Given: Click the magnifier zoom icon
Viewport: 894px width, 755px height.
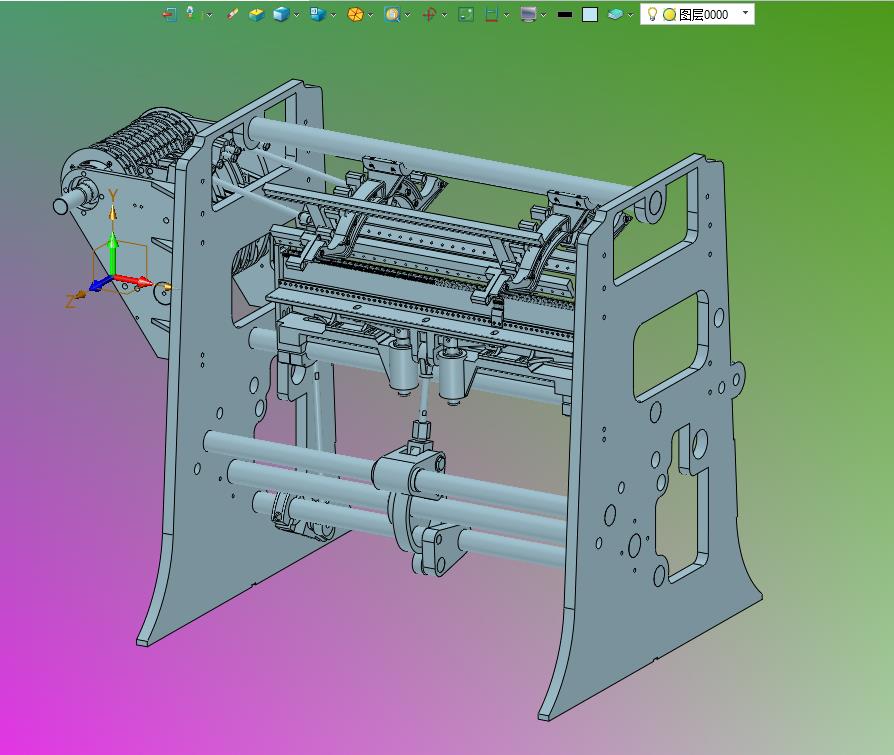Looking at the screenshot, I should point(392,14).
